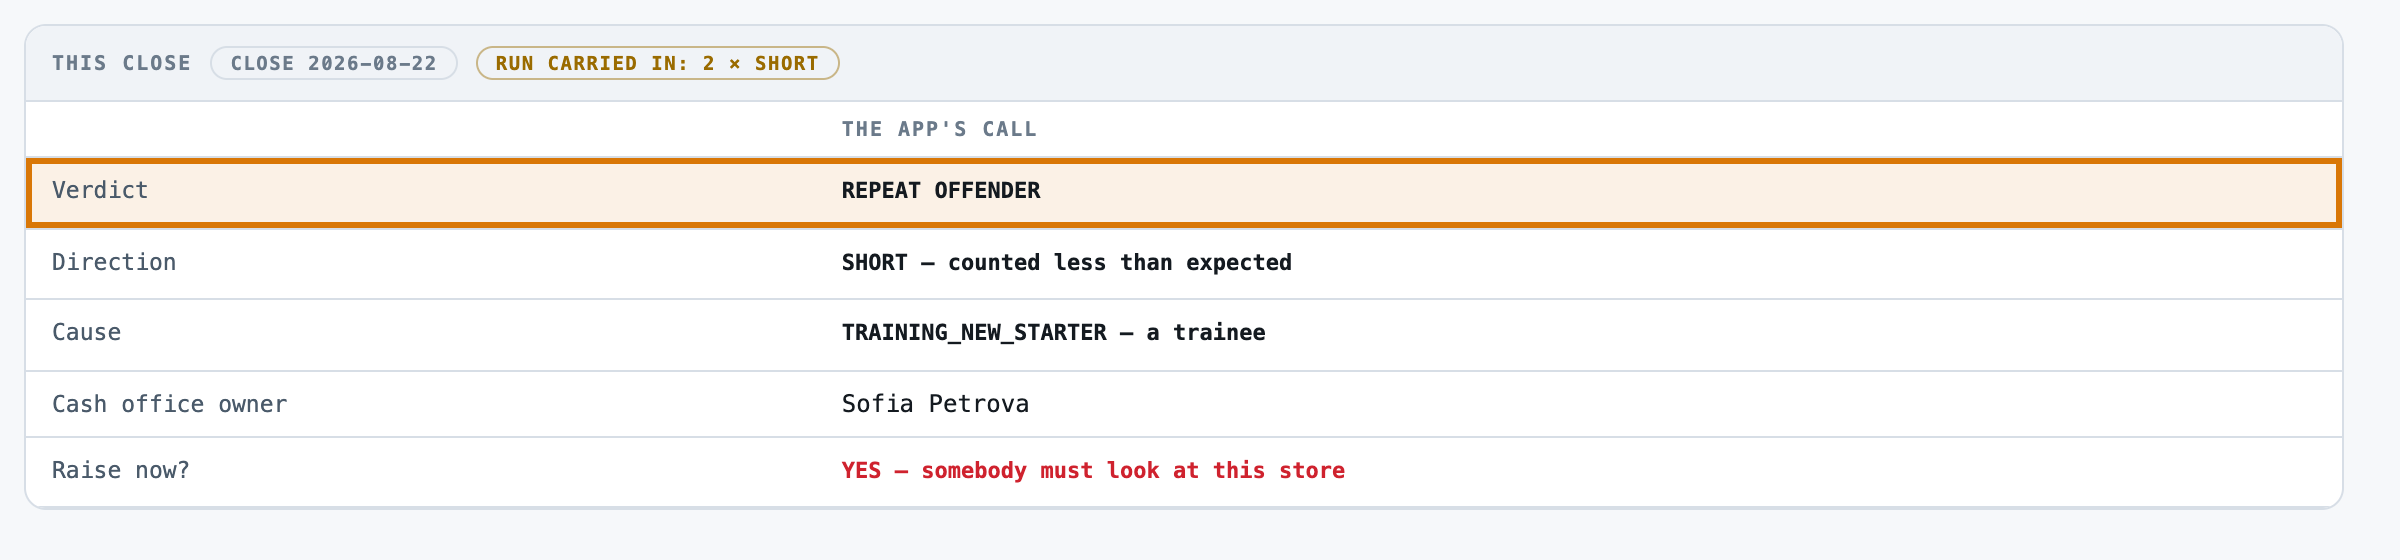The height and width of the screenshot is (560, 2400).
Task: Select the Cash office owner label
Action: [x=169, y=404]
